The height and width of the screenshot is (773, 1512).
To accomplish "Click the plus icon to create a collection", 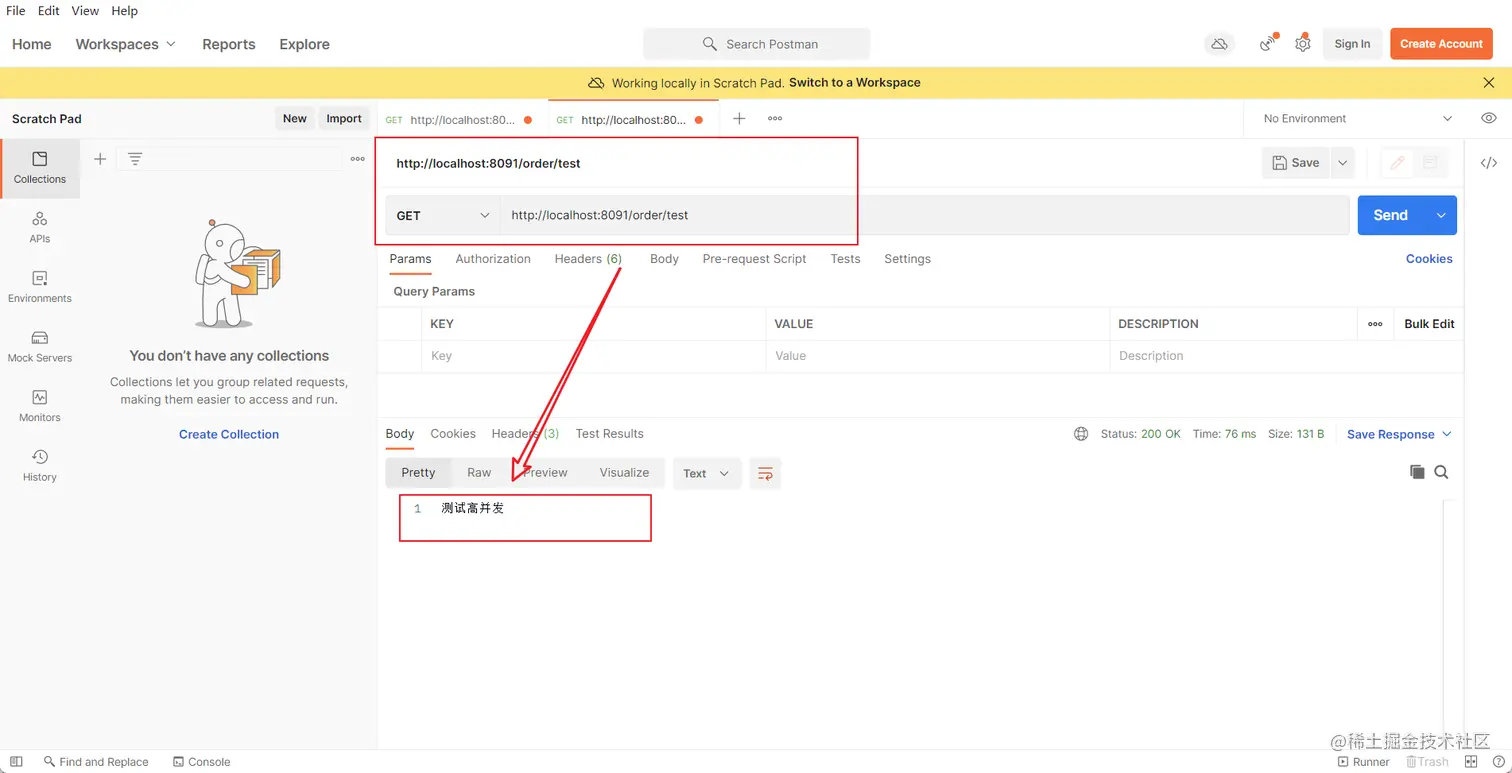I will (100, 159).
